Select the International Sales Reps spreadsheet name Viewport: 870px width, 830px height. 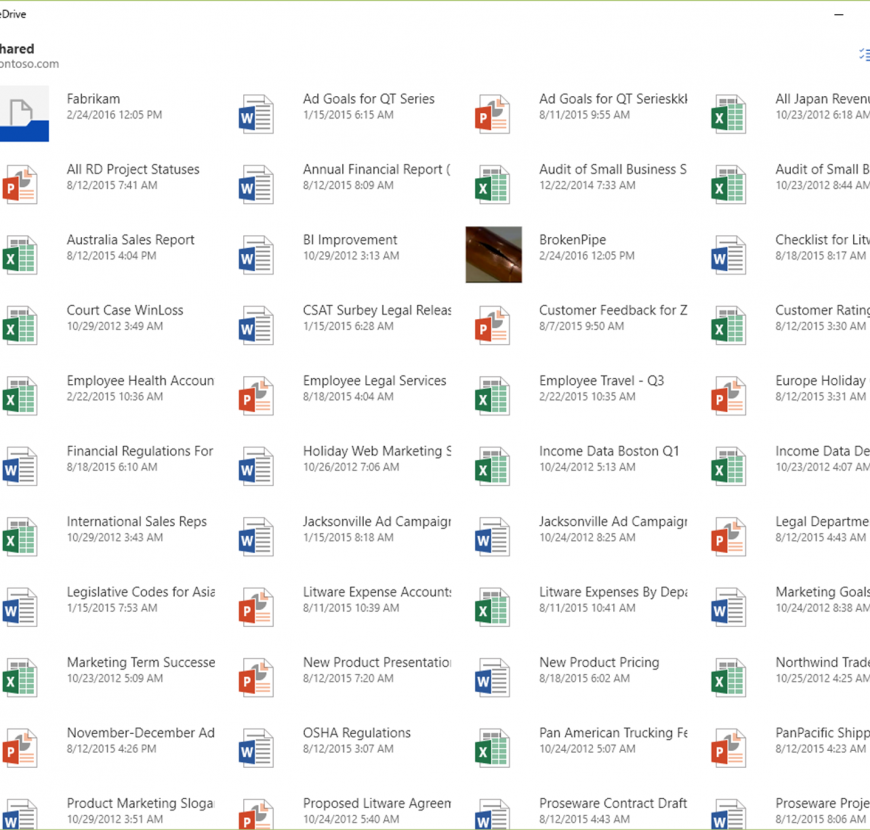click(137, 521)
